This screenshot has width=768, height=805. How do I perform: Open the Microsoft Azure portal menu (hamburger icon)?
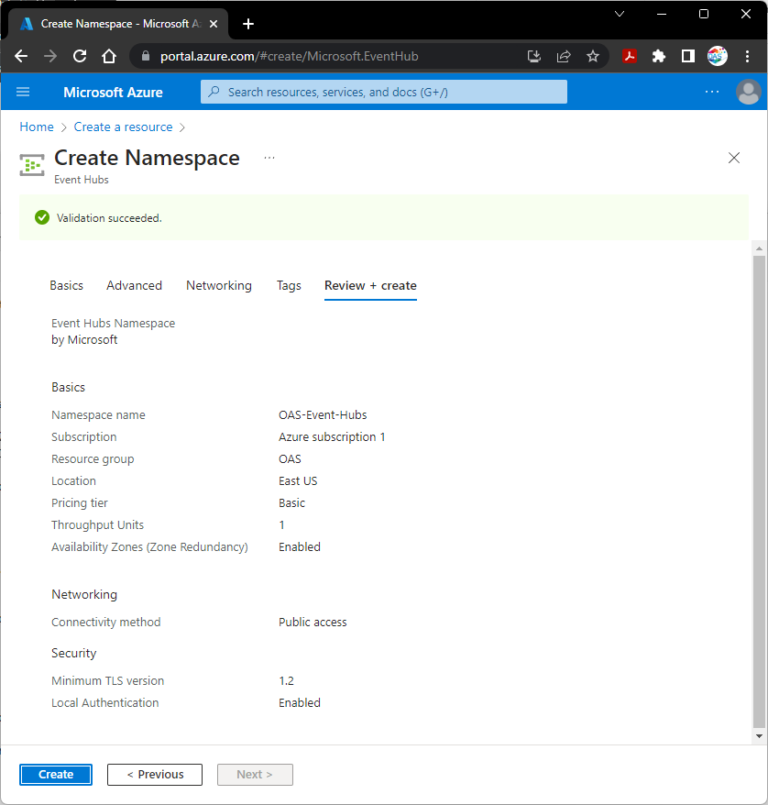tap(23, 91)
